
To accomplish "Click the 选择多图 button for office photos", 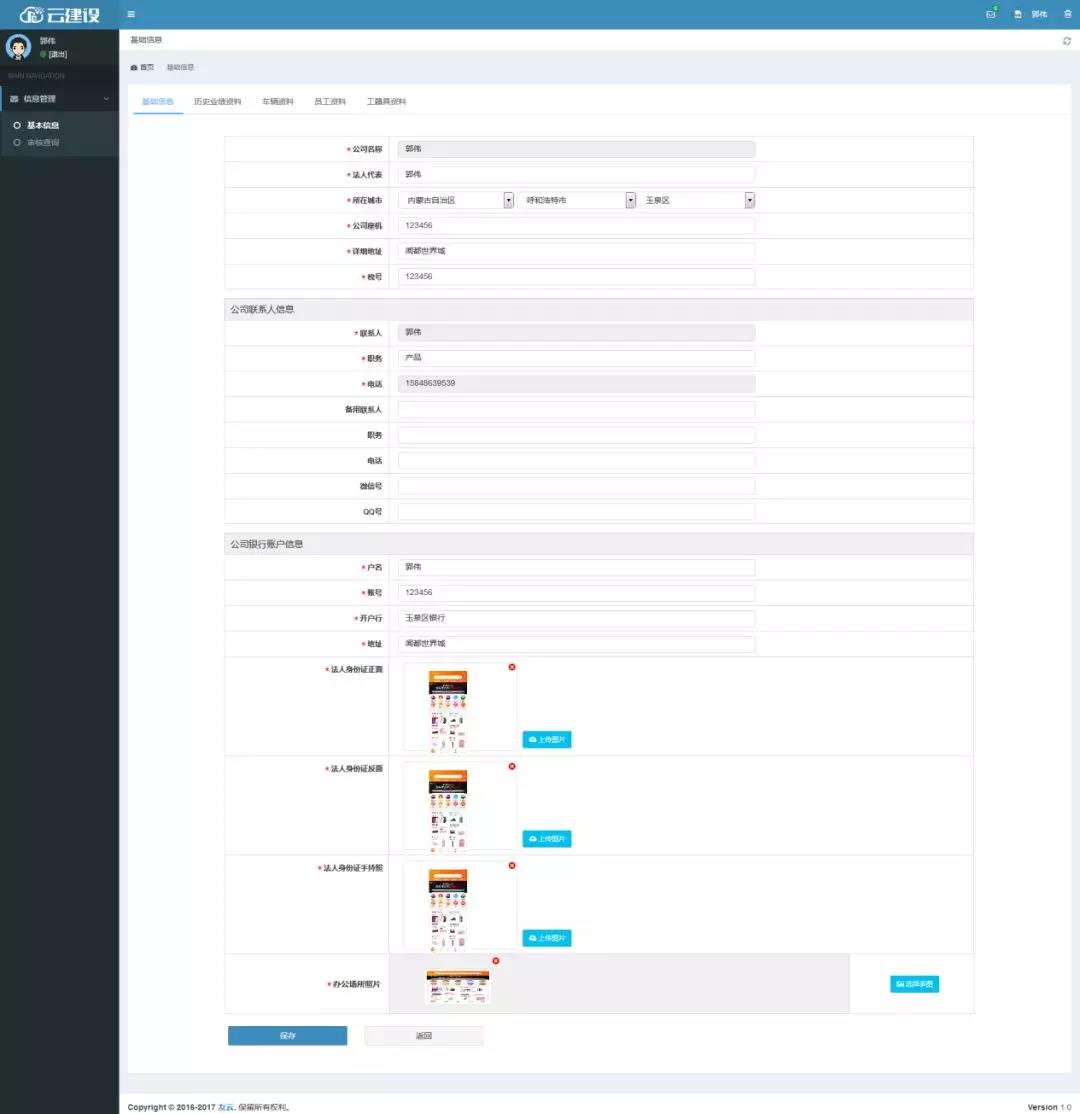I will (x=914, y=985).
